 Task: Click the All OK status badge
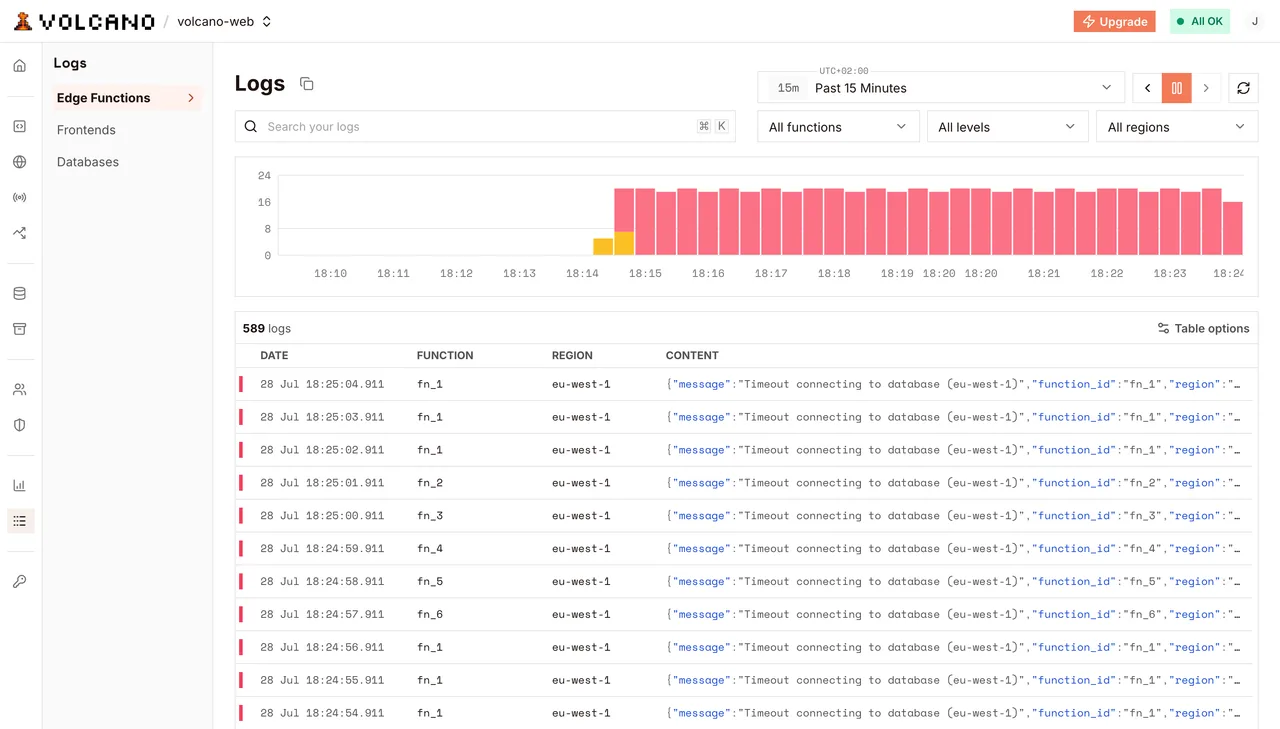click(x=1199, y=21)
